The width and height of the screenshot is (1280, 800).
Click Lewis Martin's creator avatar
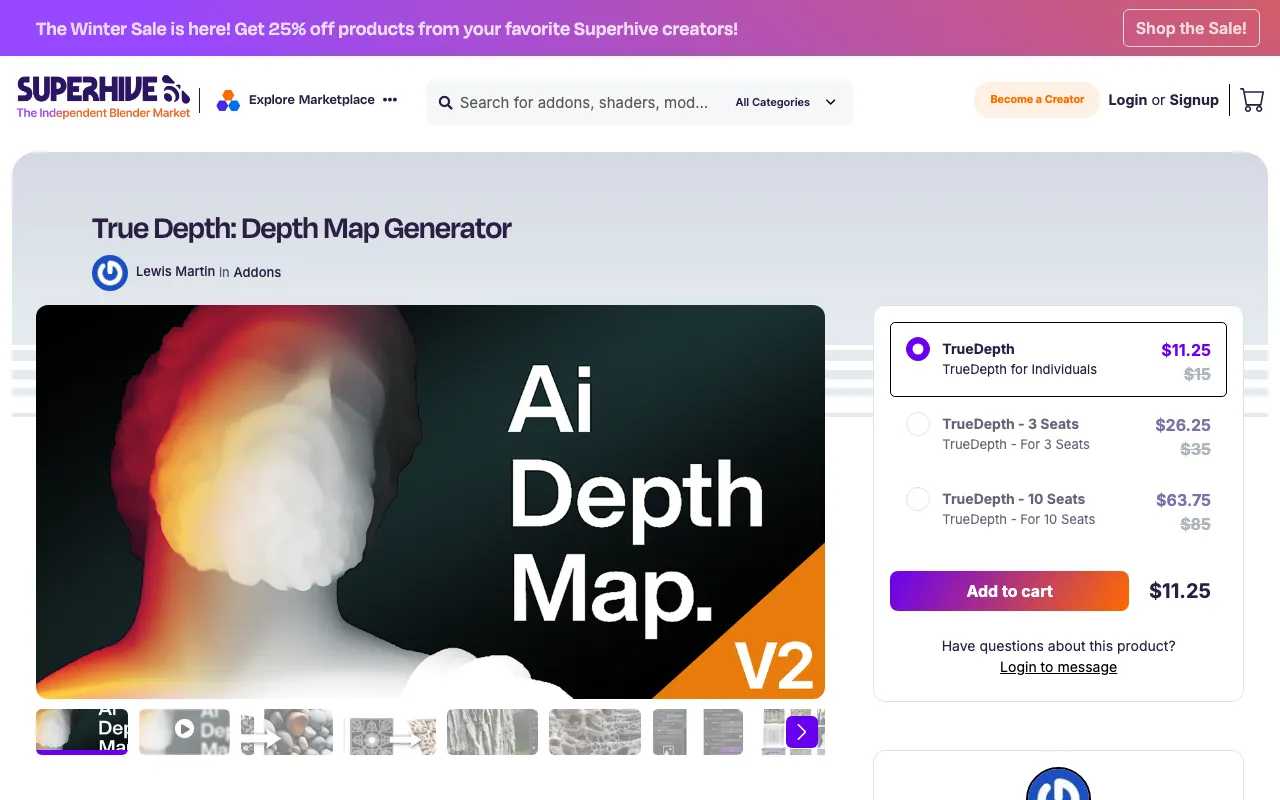110,272
